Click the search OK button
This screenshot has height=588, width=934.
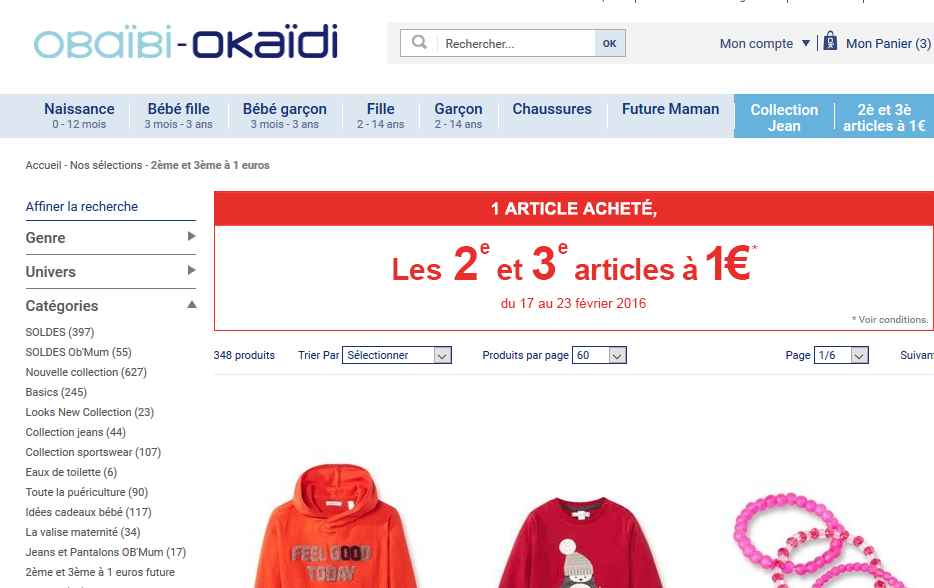coord(610,43)
